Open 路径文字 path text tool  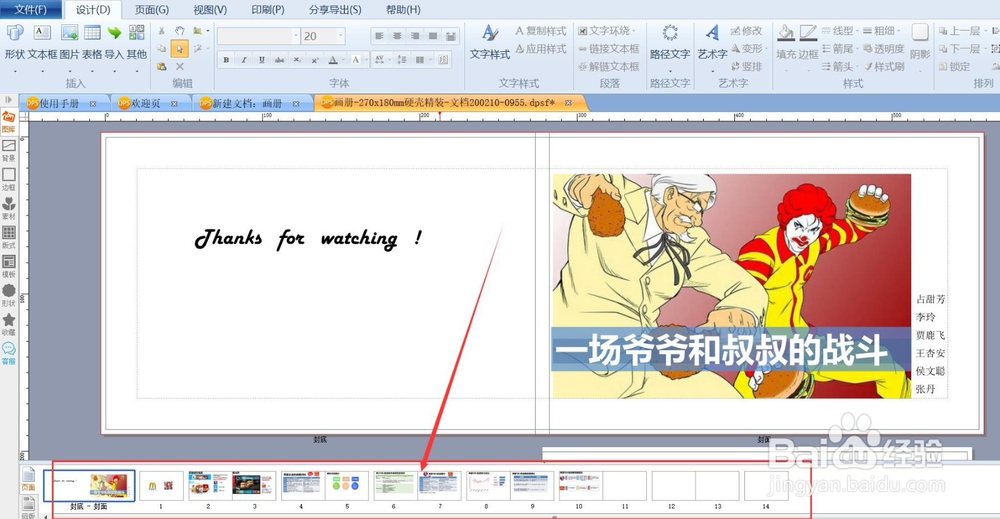click(670, 42)
